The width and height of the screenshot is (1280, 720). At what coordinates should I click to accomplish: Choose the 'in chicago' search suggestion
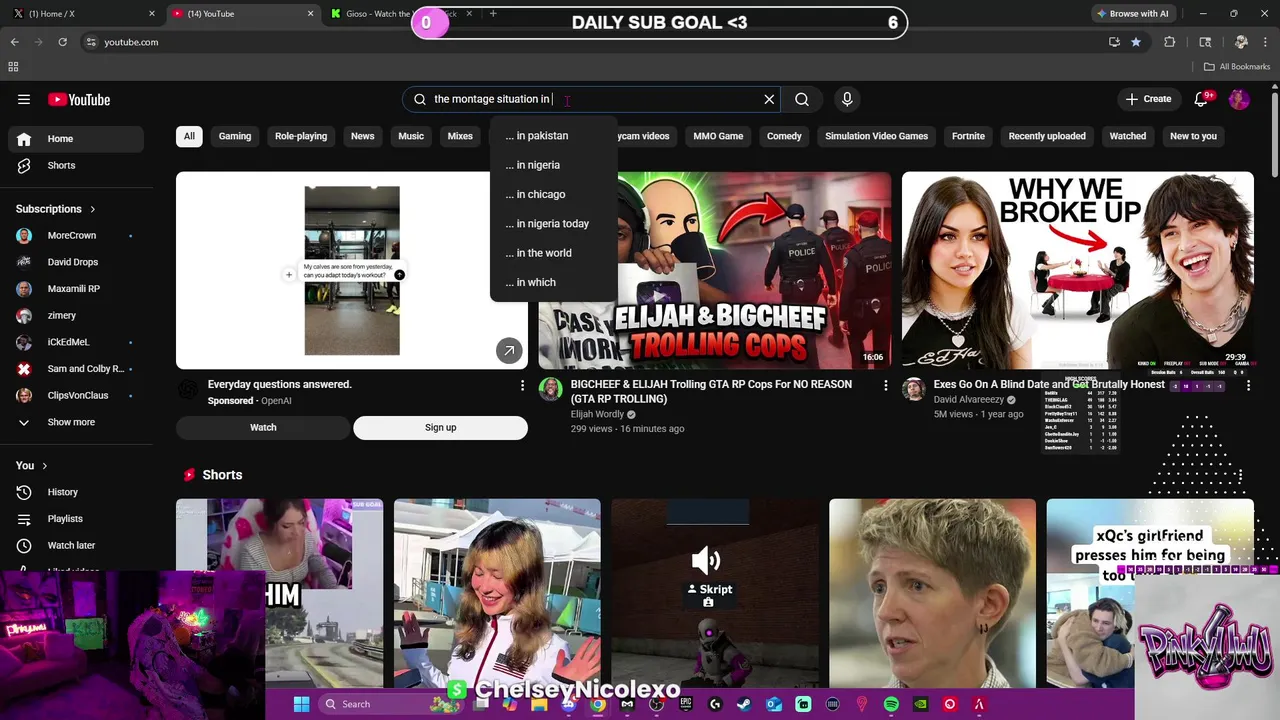[553, 194]
